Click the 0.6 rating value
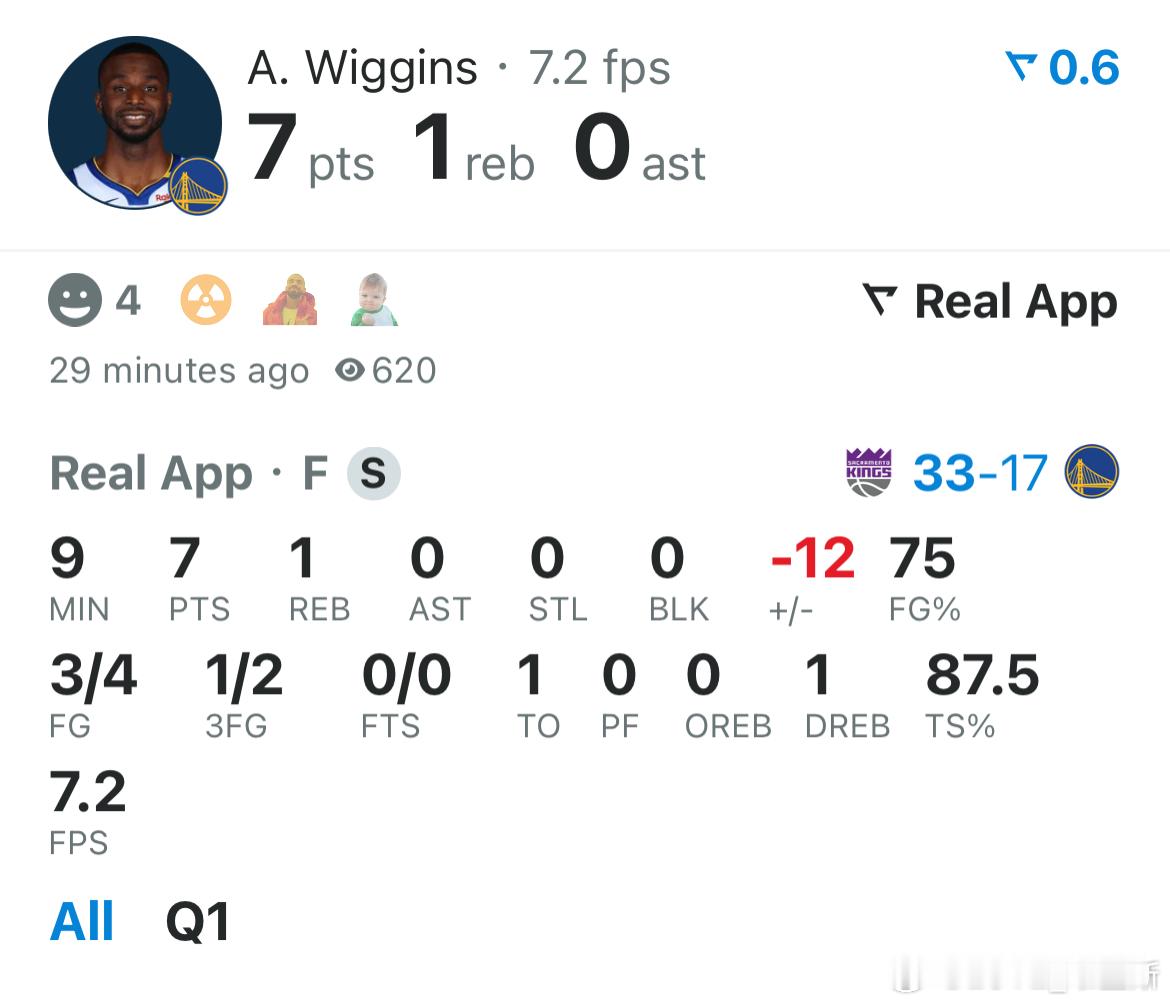The image size is (1170, 1005). tap(1084, 68)
